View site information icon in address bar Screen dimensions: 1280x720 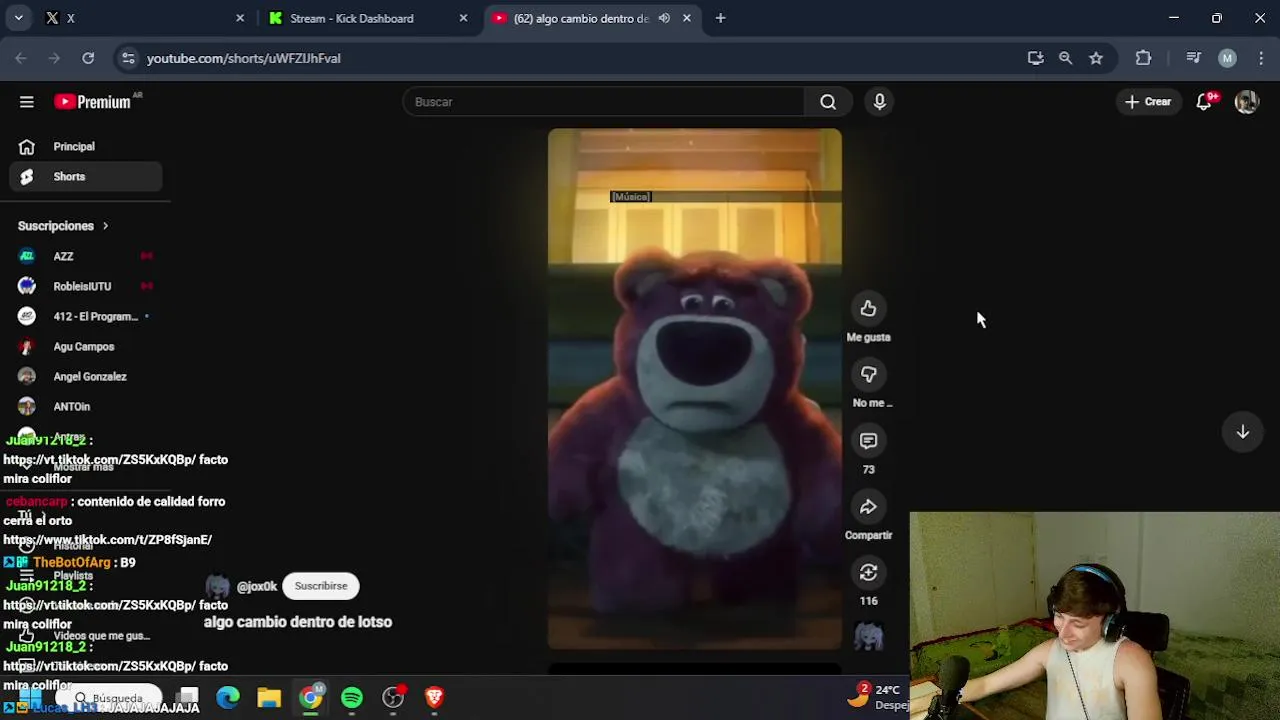tap(128, 58)
